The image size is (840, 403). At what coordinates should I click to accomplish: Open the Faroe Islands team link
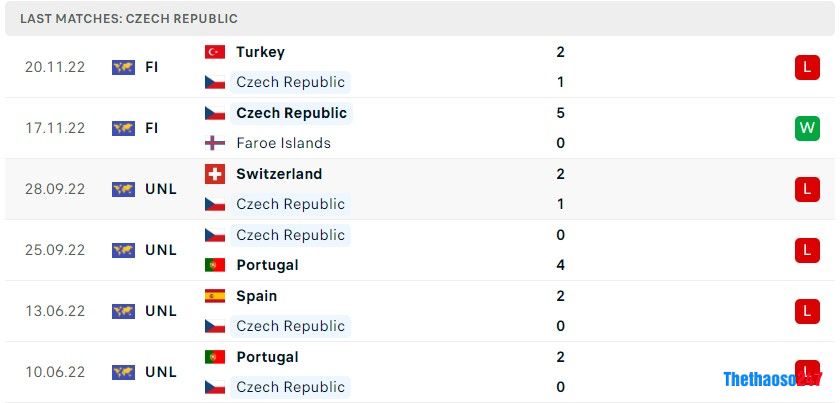coord(283,143)
